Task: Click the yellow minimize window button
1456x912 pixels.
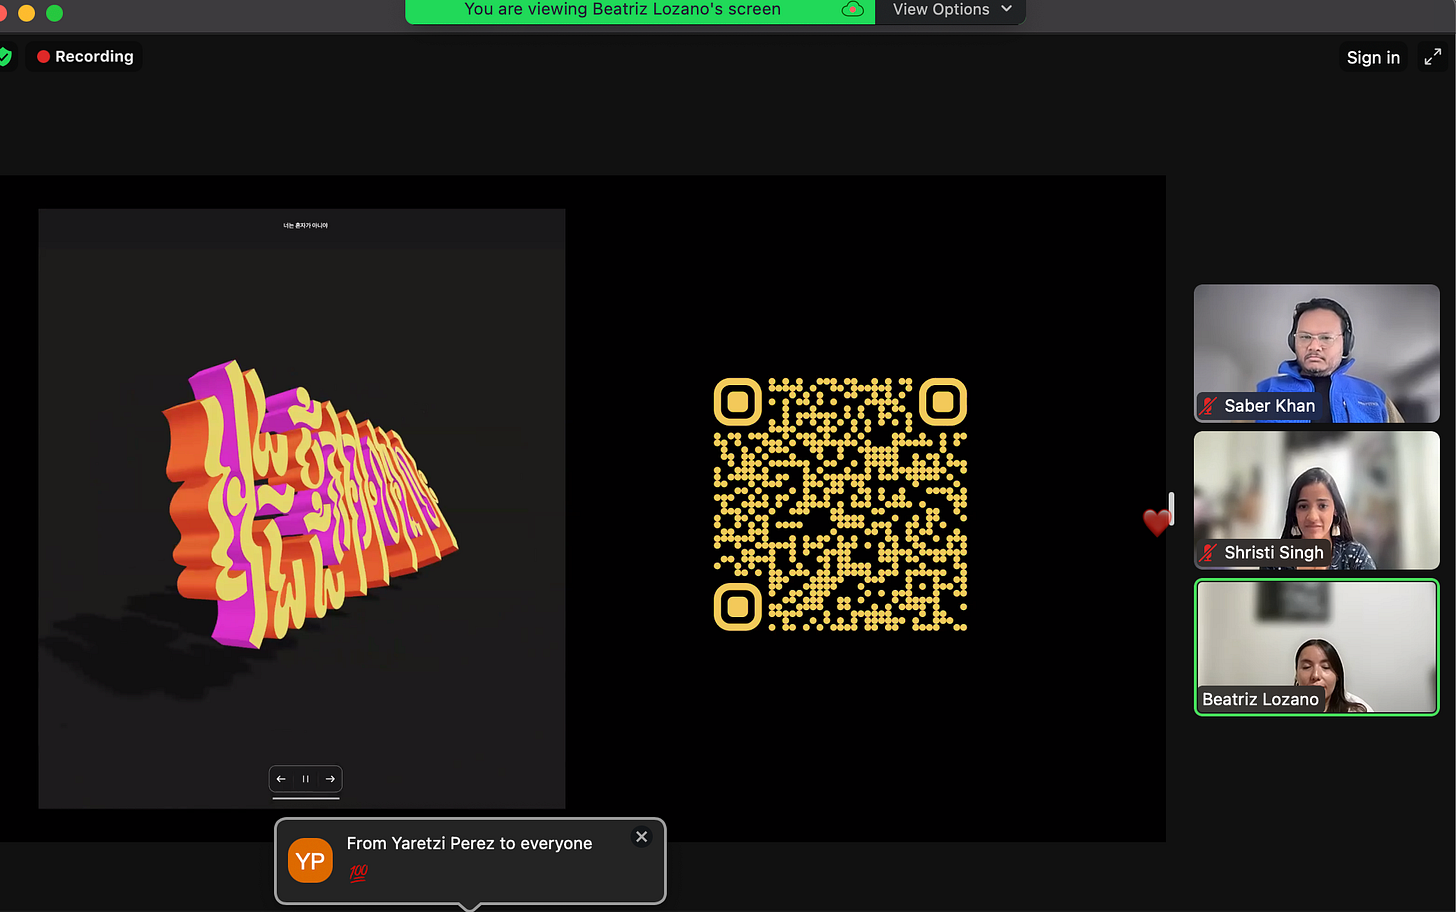Action: click(x=27, y=13)
